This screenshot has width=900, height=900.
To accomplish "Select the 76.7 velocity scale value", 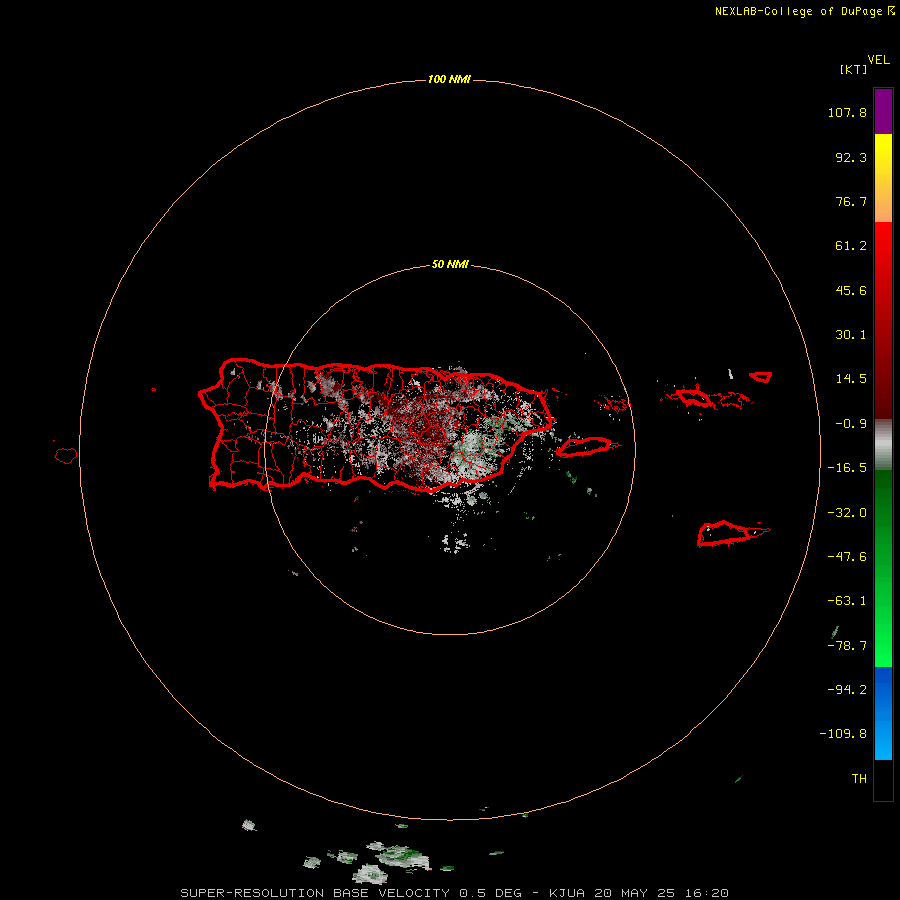I will coord(851,201).
